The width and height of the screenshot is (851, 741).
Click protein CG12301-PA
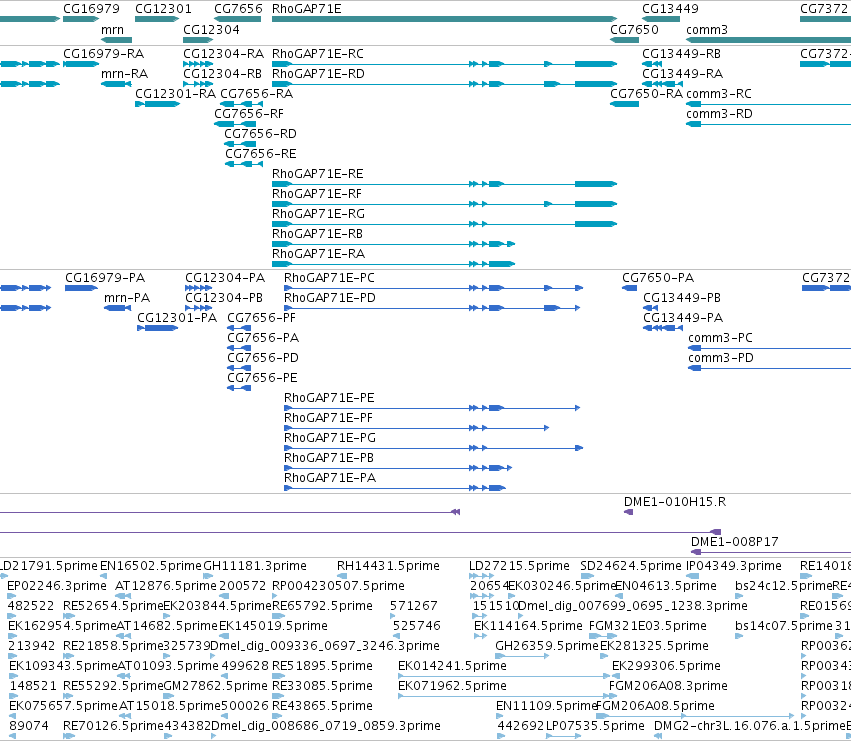tap(177, 319)
